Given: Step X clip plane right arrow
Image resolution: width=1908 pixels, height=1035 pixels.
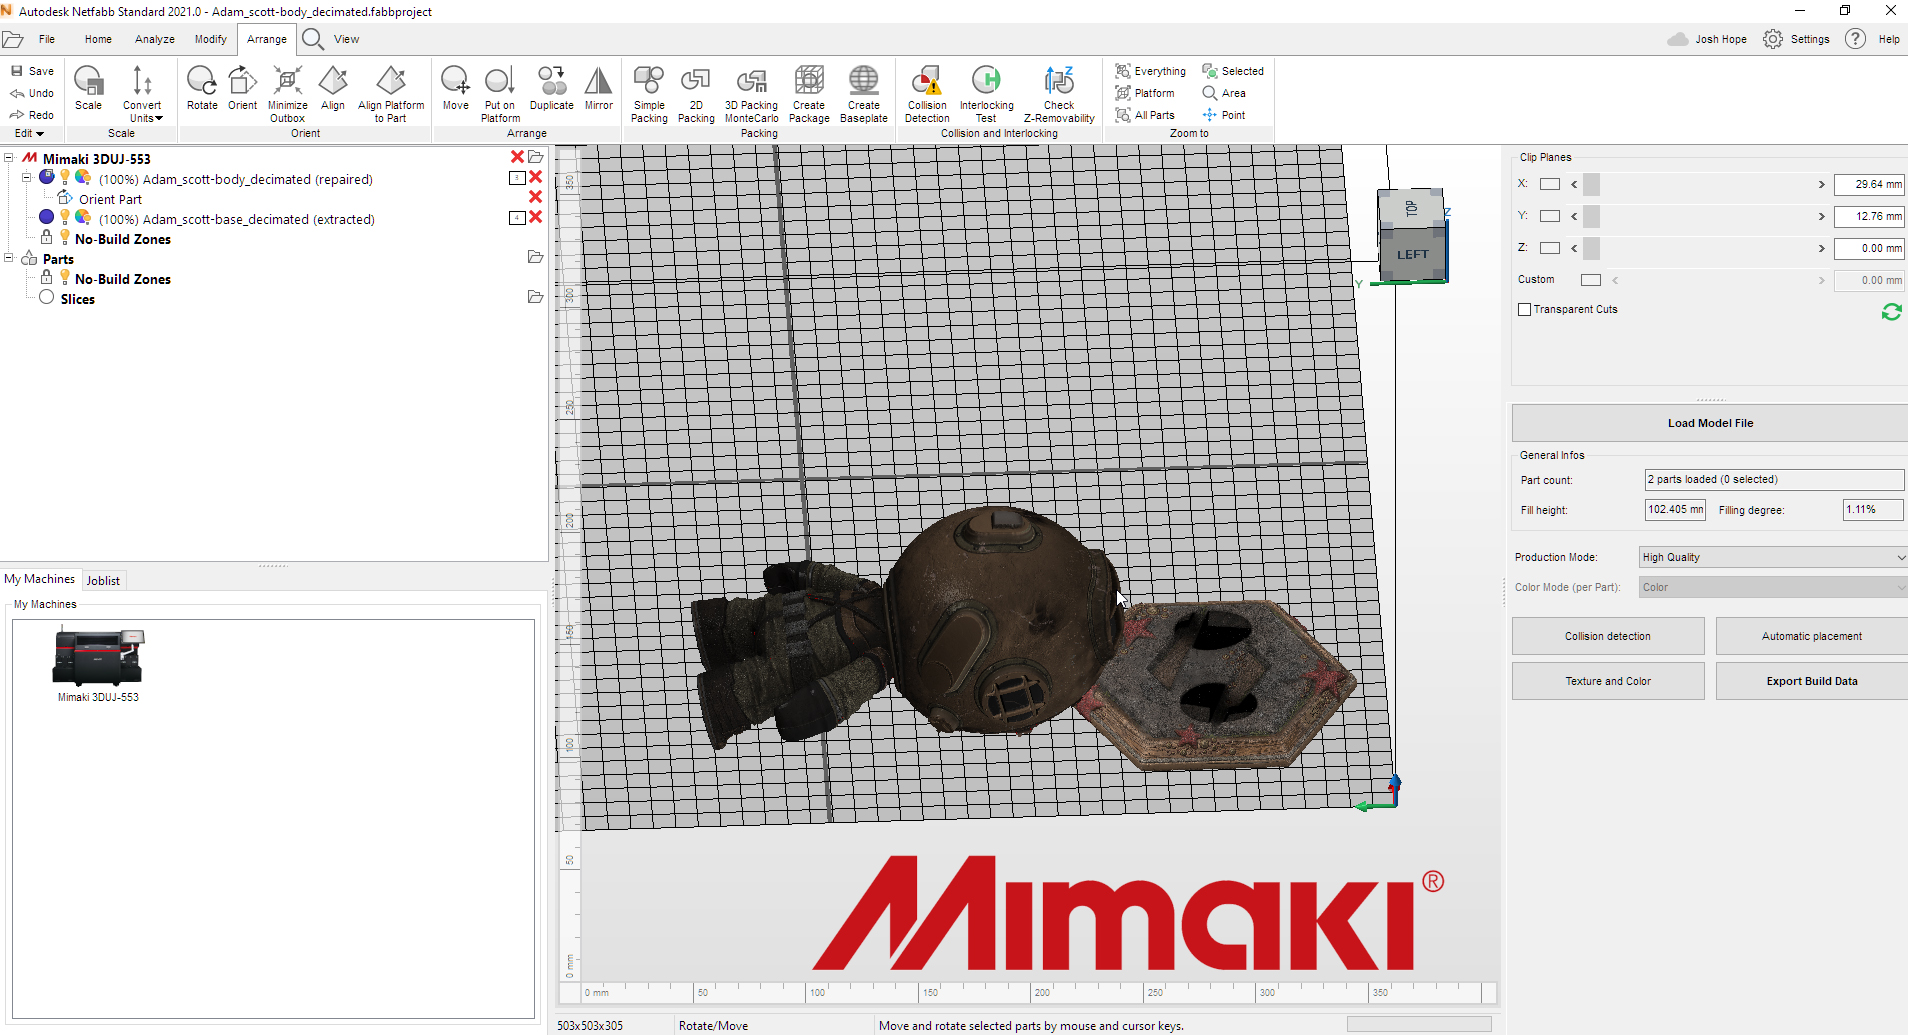Looking at the screenshot, I should (x=1821, y=184).
